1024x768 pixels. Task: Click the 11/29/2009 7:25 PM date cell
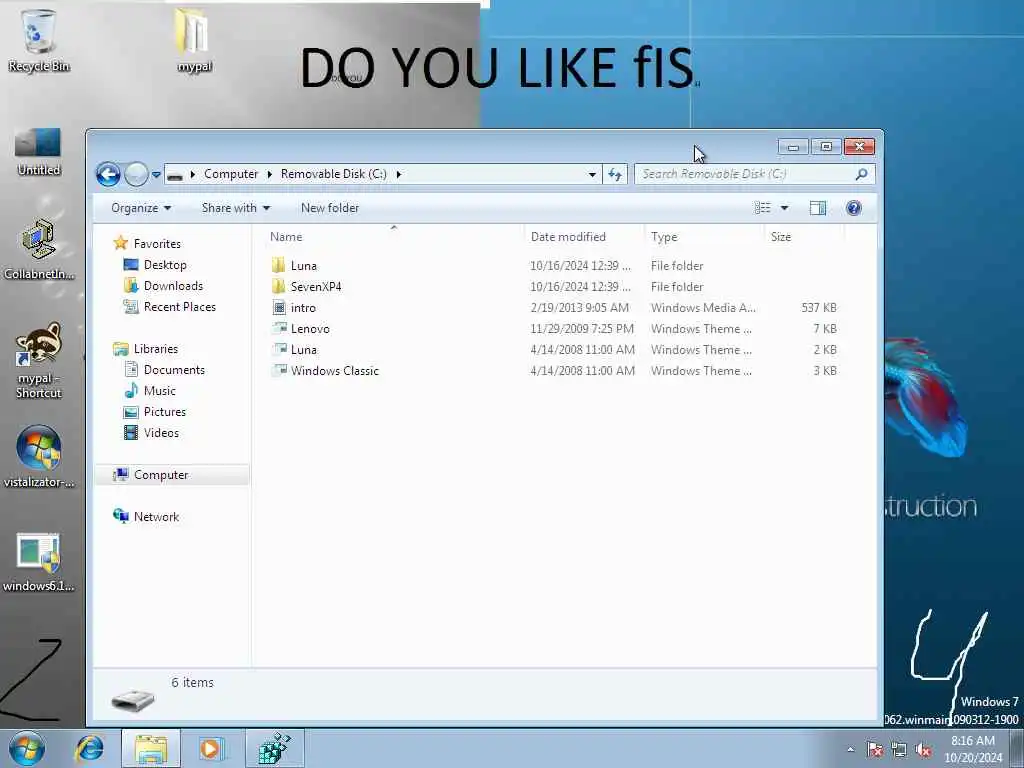click(x=581, y=328)
